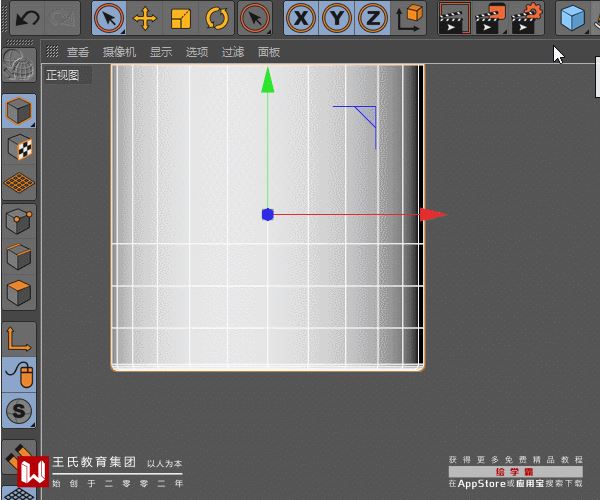
Task: Activate the Scale tool
Action: (x=181, y=18)
